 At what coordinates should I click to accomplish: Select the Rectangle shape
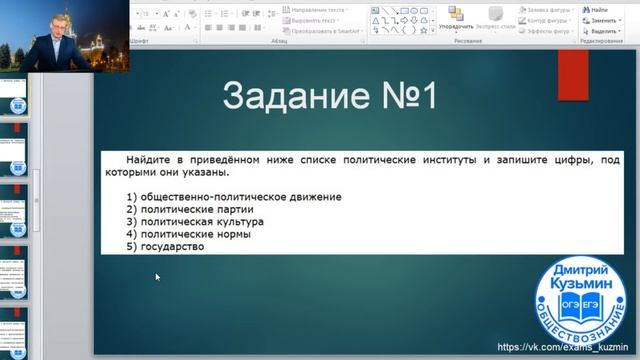click(404, 11)
